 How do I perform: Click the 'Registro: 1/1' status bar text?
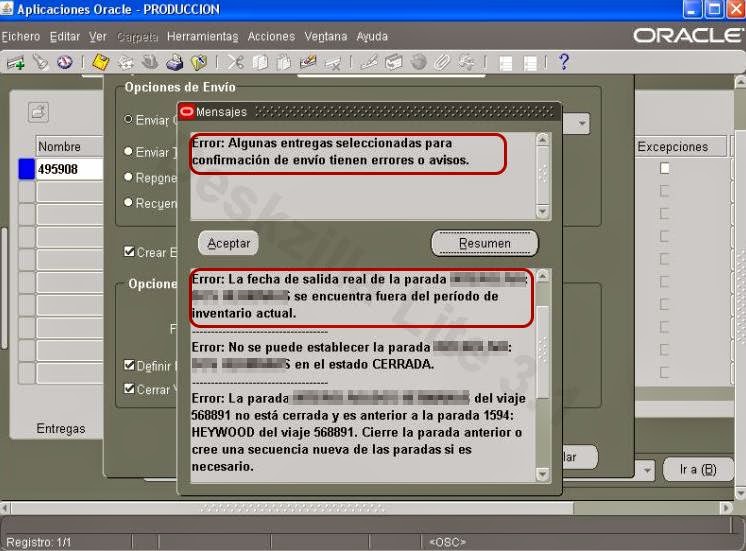click(39, 542)
